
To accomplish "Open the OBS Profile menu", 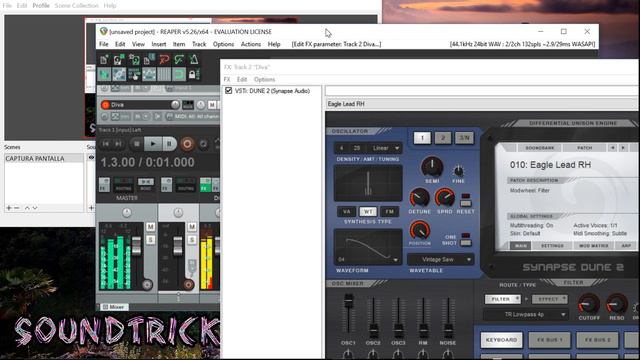I will (41, 6).
